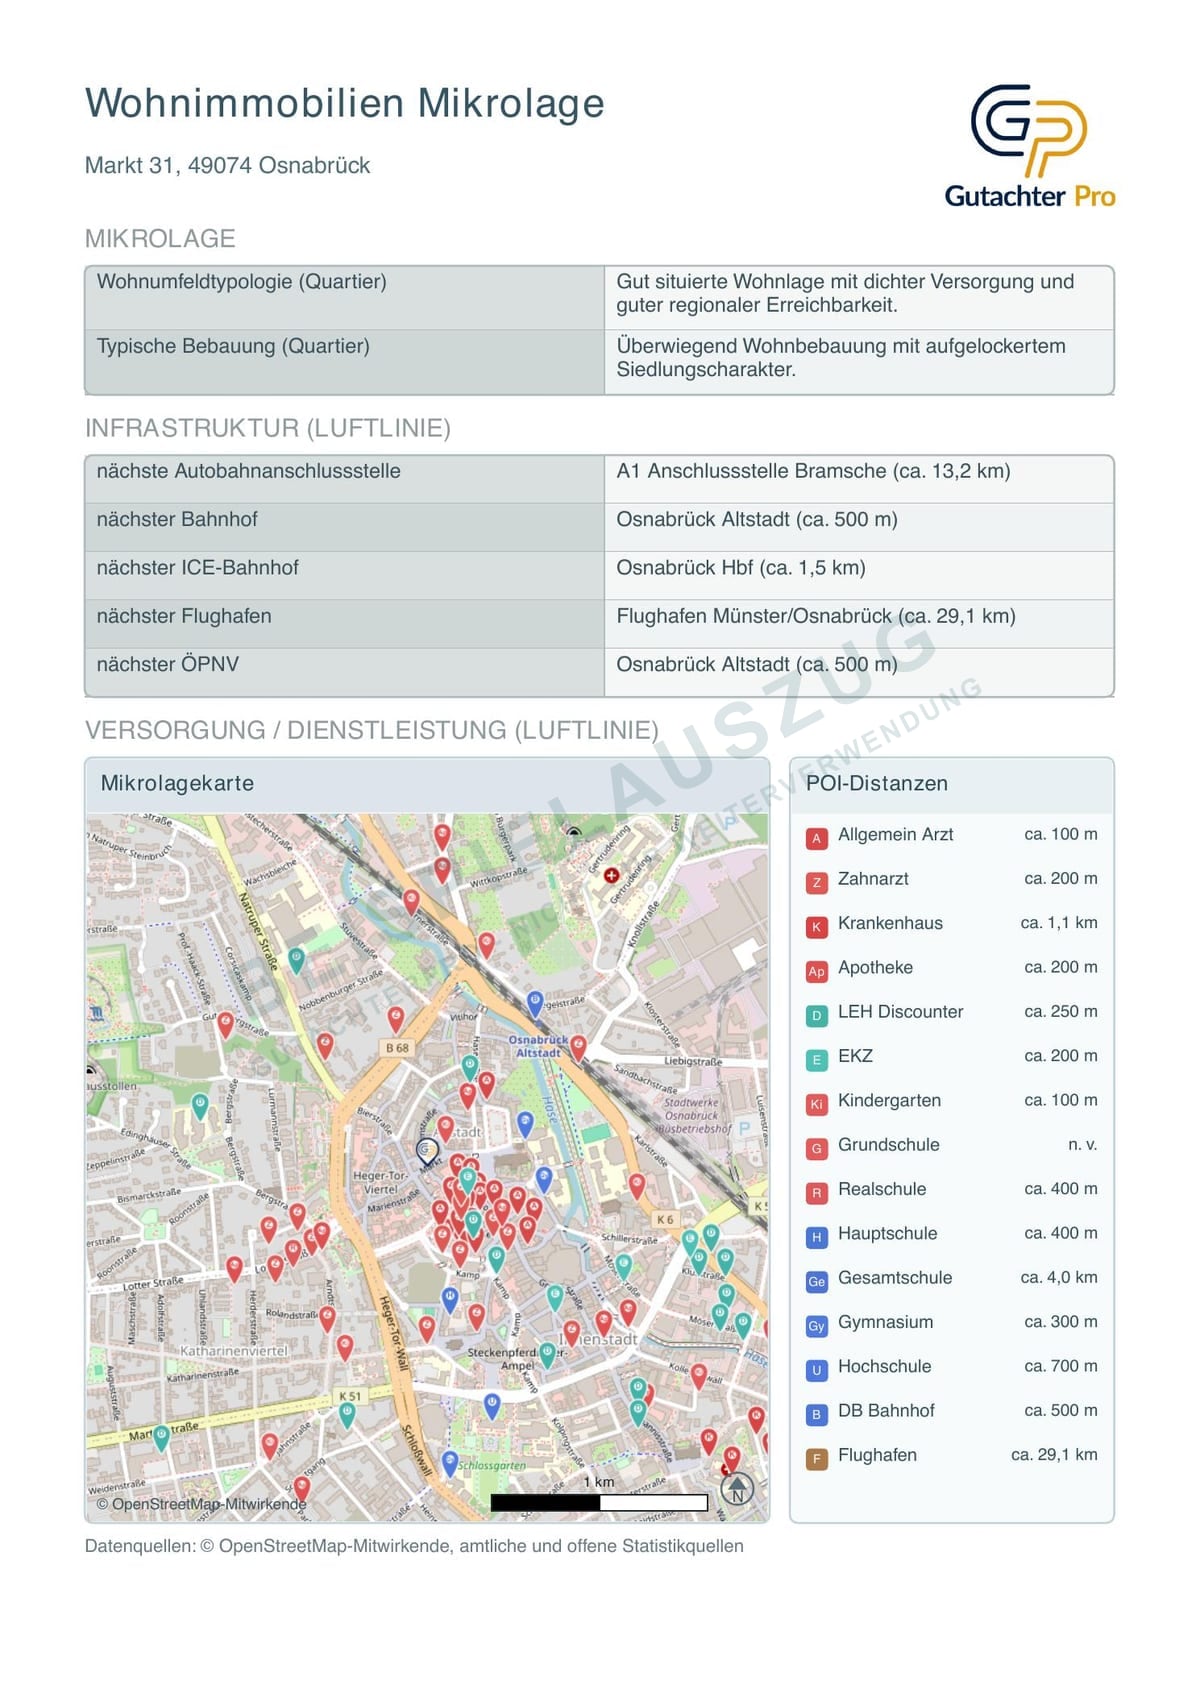Click the Ki icon for Kindergarten
The height and width of the screenshot is (1696, 1200).
coord(816,1104)
